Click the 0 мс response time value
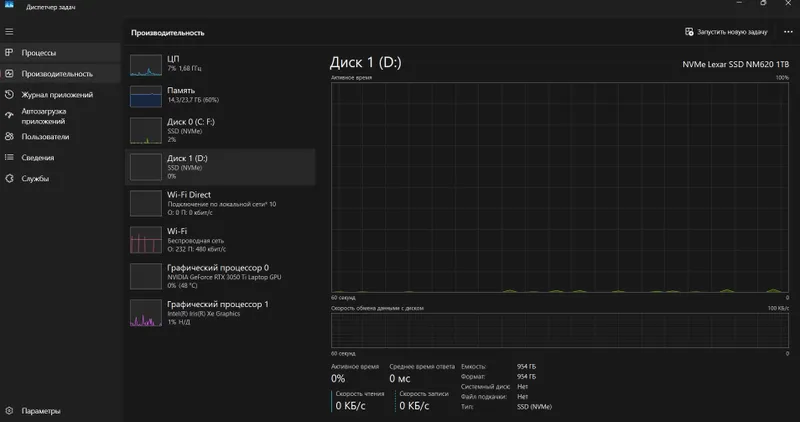 click(399, 379)
